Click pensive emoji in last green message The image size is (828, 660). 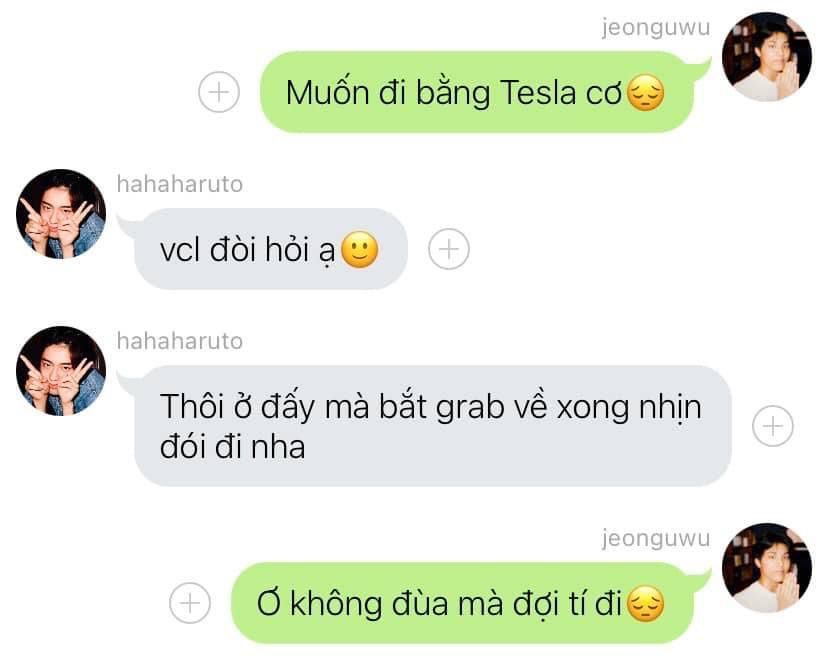coord(645,604)
